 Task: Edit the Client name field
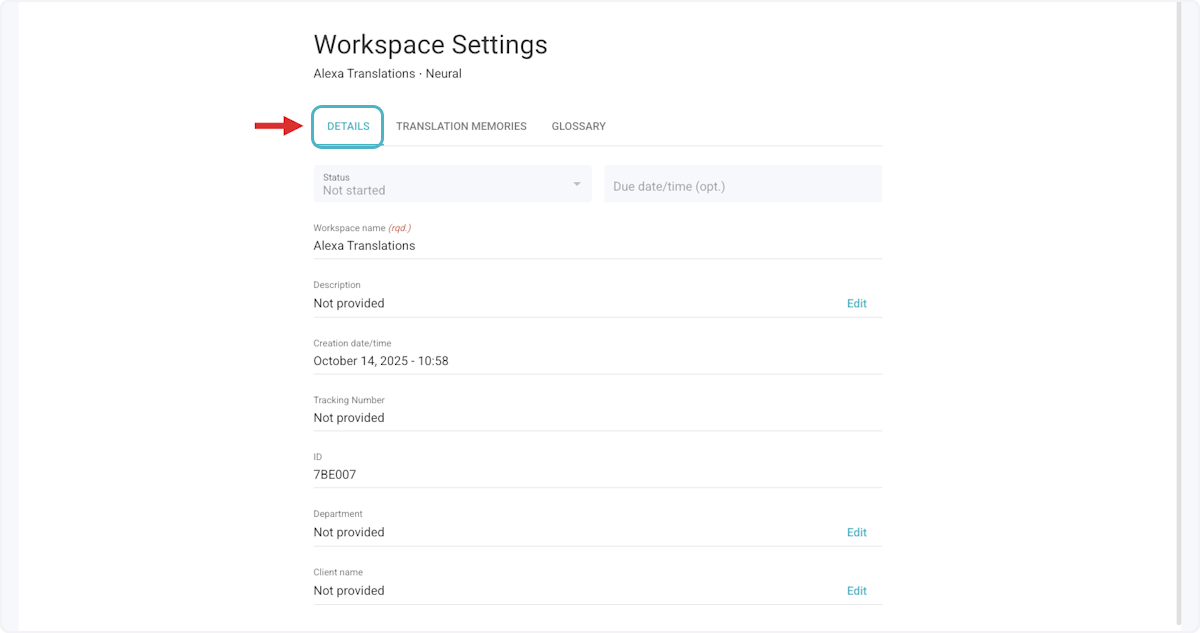pos(856,591)
